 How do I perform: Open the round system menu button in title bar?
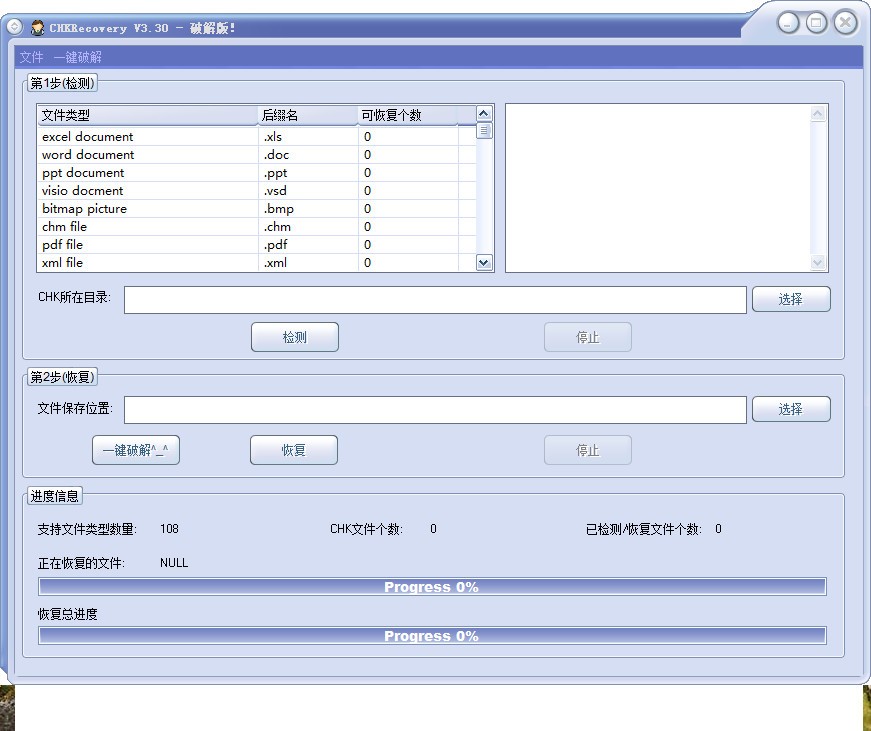tap(14, 27)
